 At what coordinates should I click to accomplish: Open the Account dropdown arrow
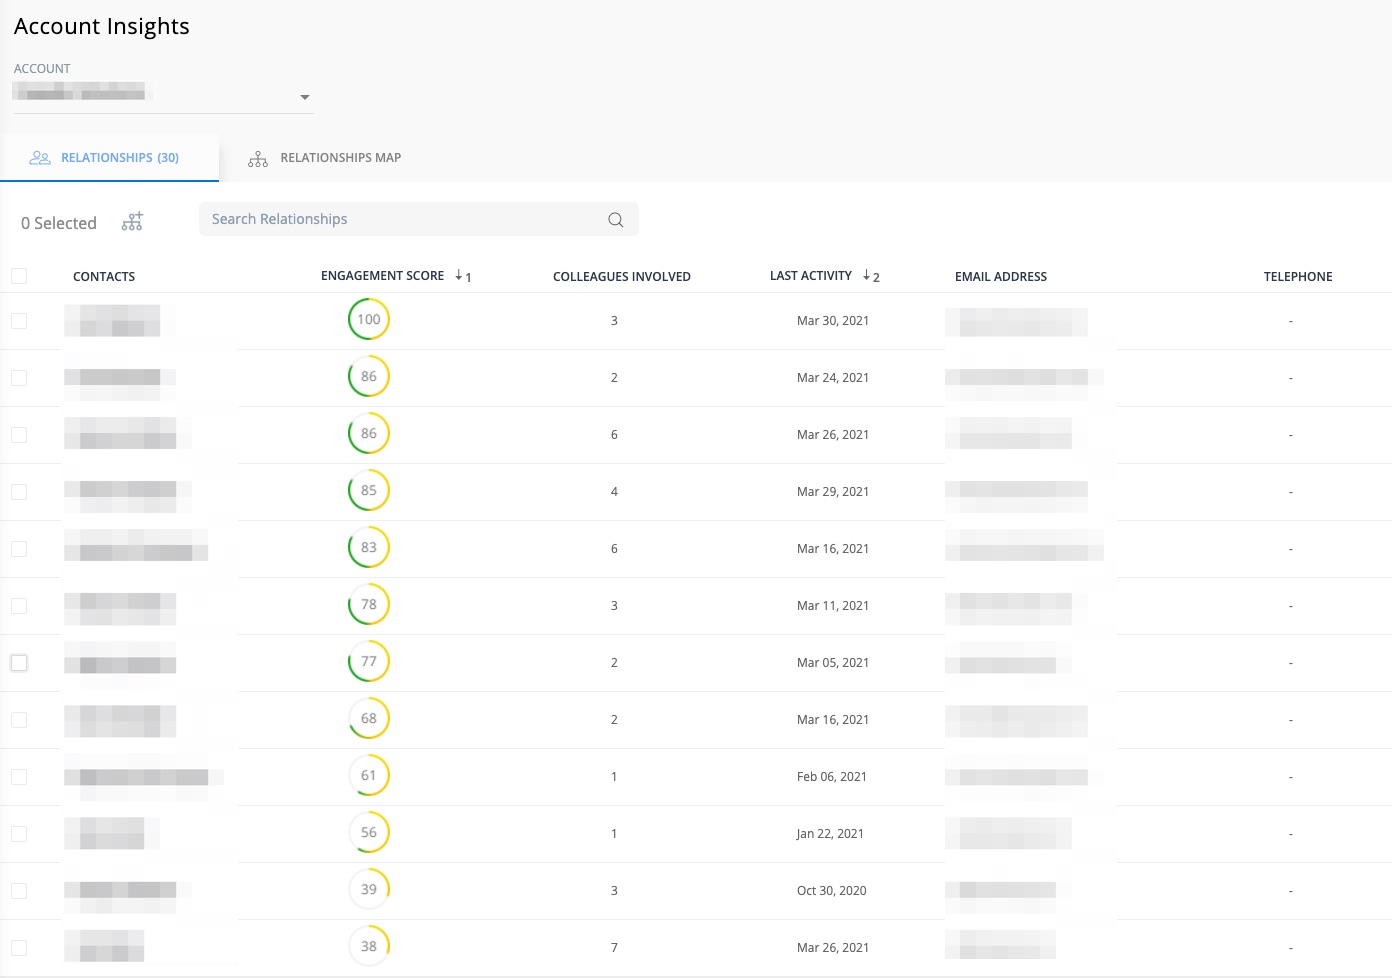pyautogui.click(x=305, y=98)
